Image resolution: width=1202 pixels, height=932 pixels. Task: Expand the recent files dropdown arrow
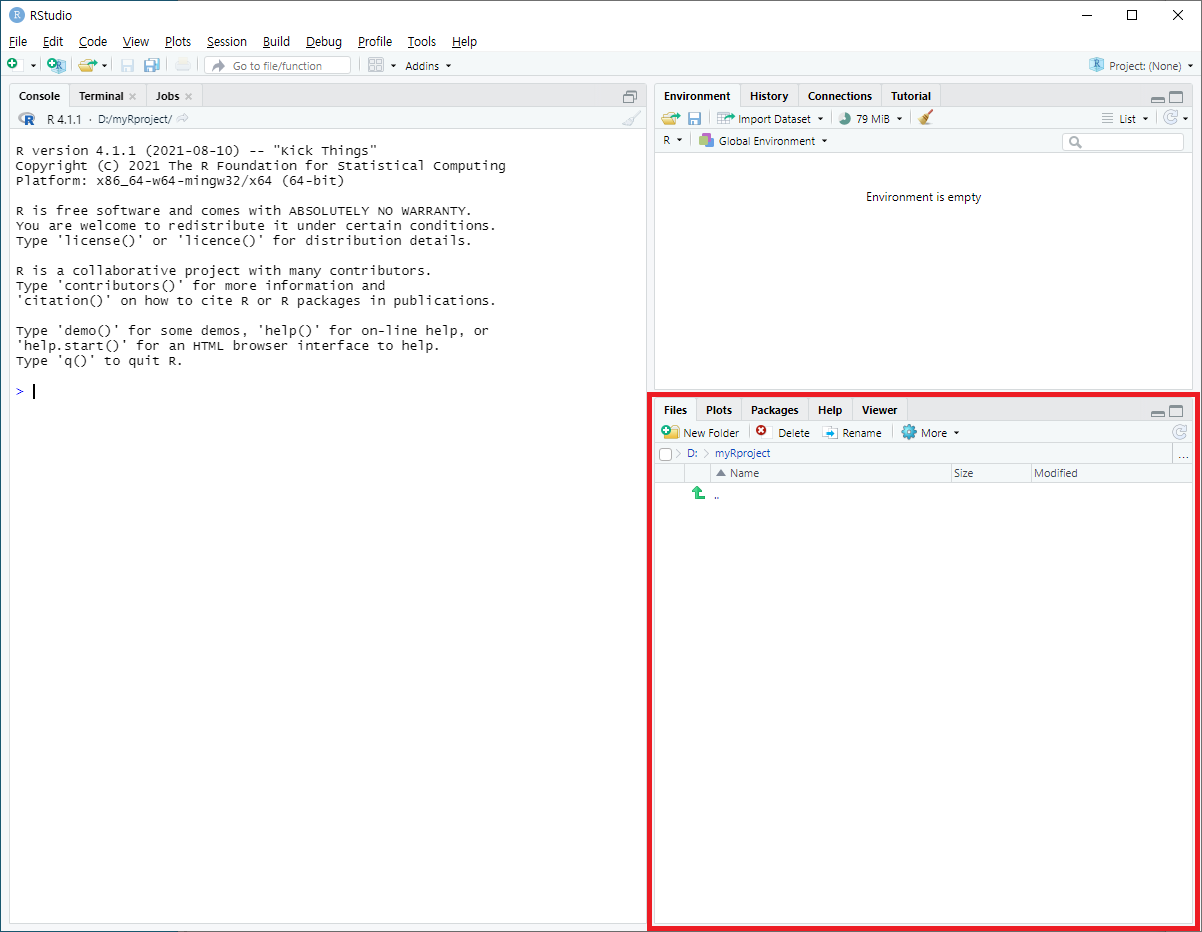[105, 66]
